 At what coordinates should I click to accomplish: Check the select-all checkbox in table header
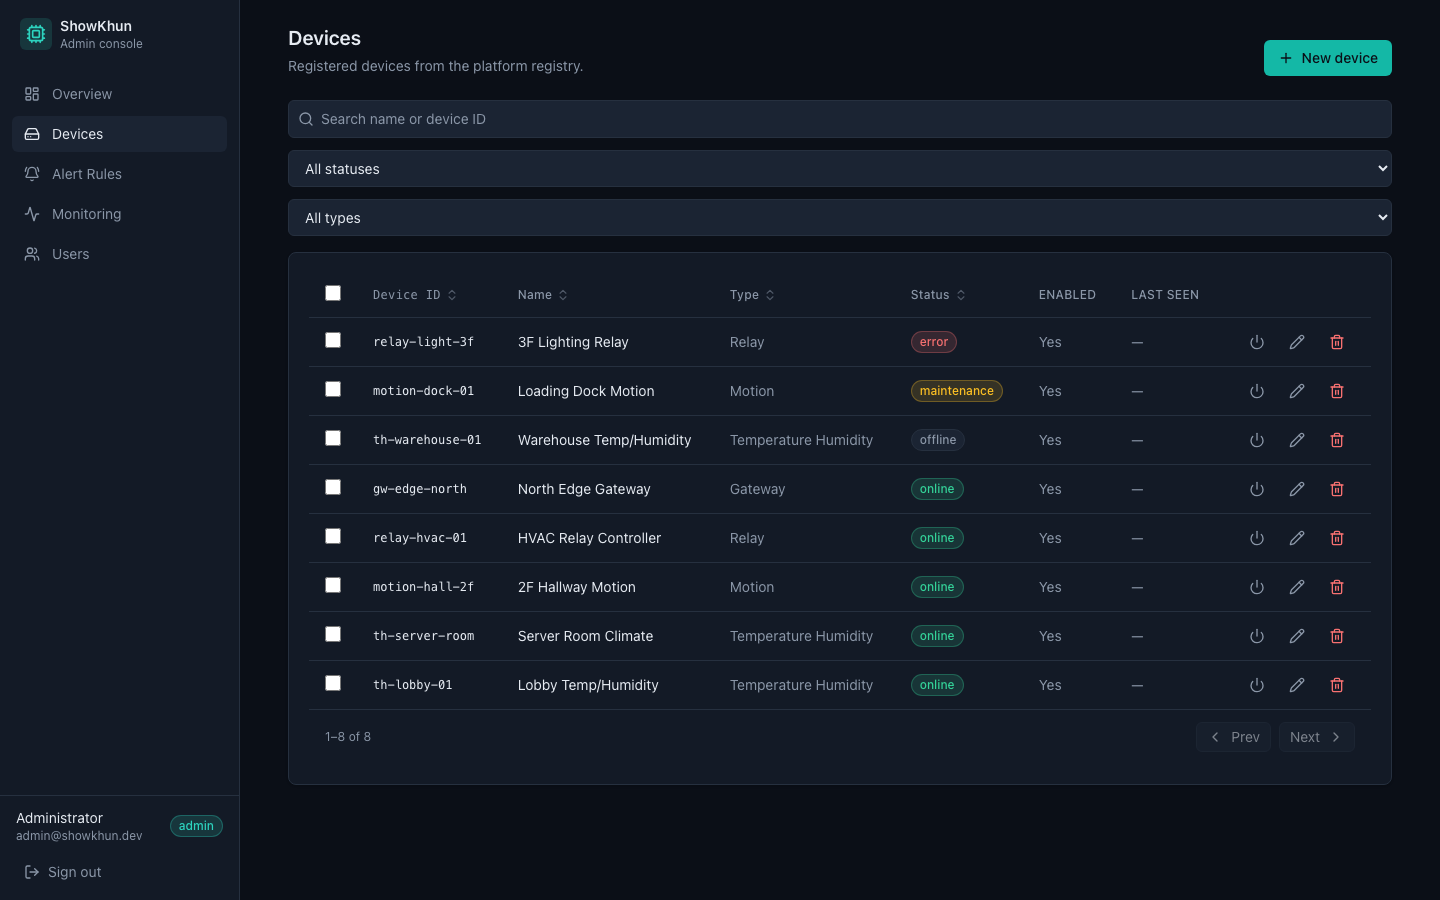(333, 293)
